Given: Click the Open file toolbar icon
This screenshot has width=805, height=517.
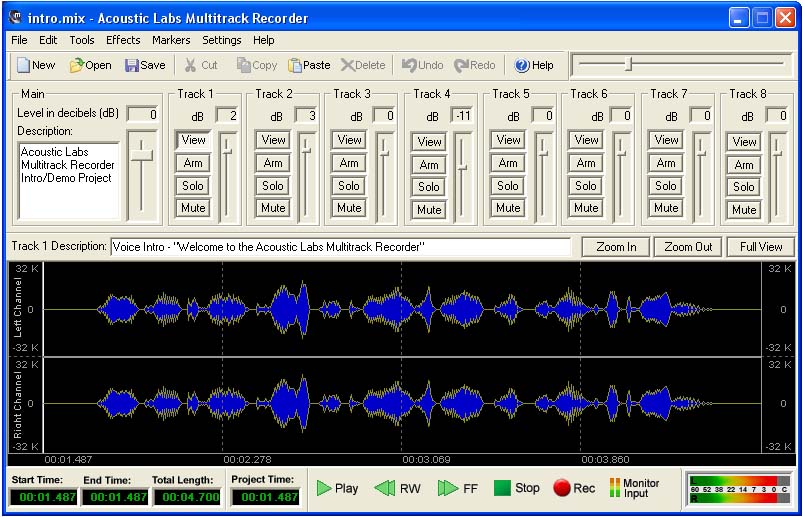Looking at the screenshot, I should point(90,65).
